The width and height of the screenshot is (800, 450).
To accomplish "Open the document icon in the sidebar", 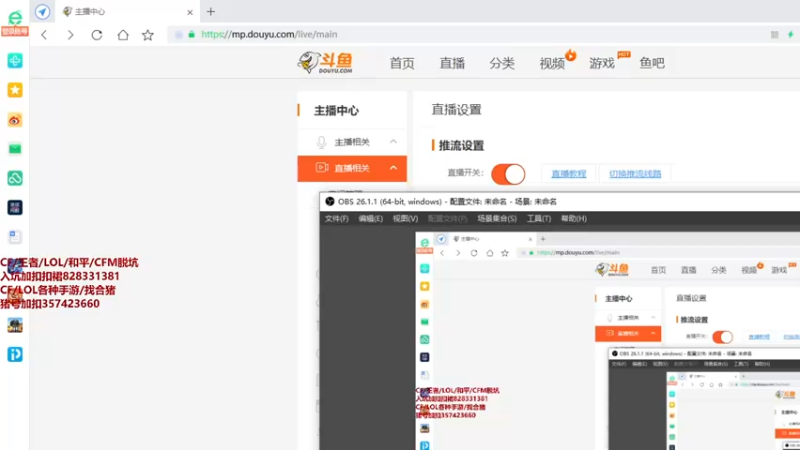I will (x=15, y=237).
